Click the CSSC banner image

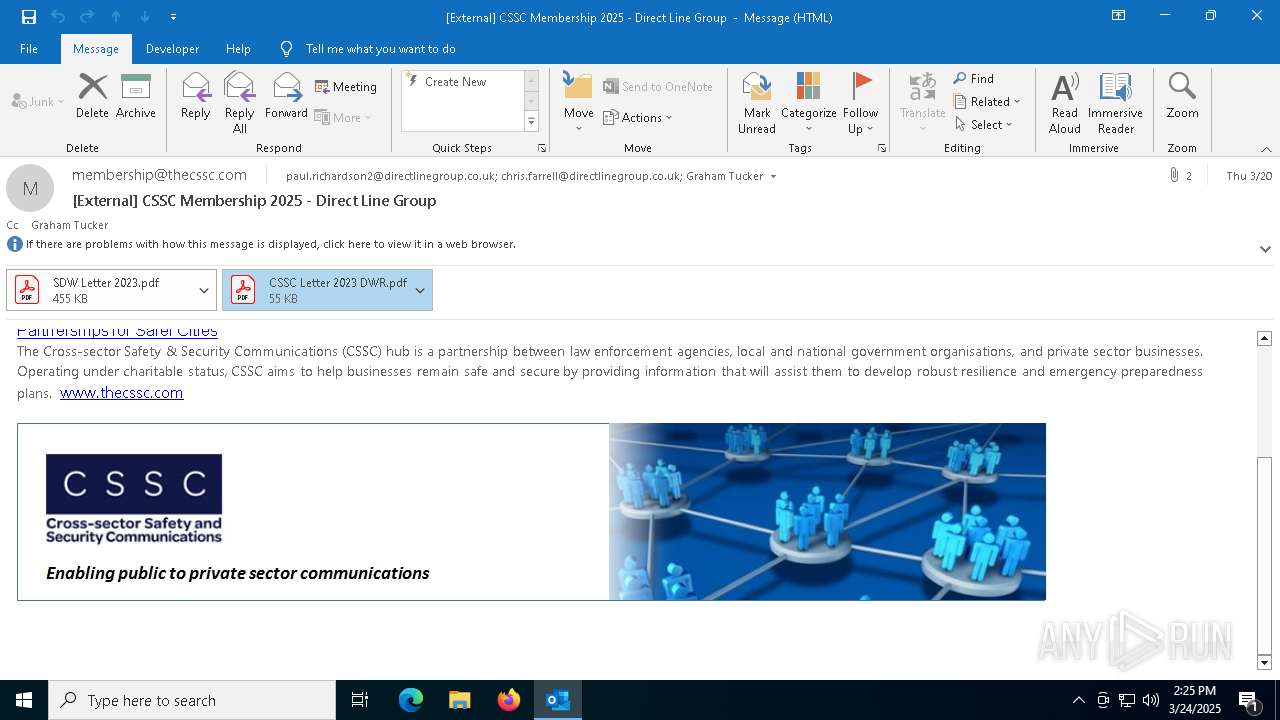(x=531, y=512)
